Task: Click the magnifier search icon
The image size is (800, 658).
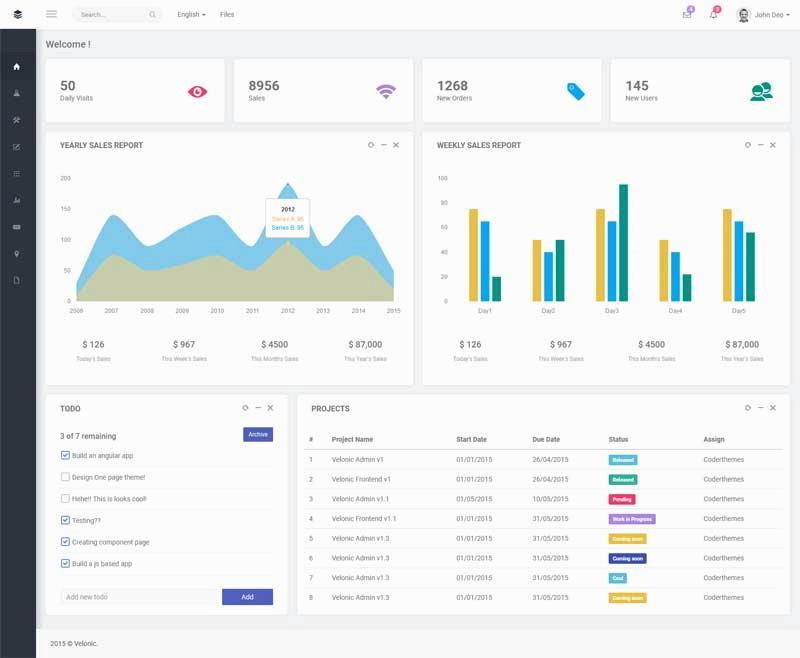Action: pos(152,15)
